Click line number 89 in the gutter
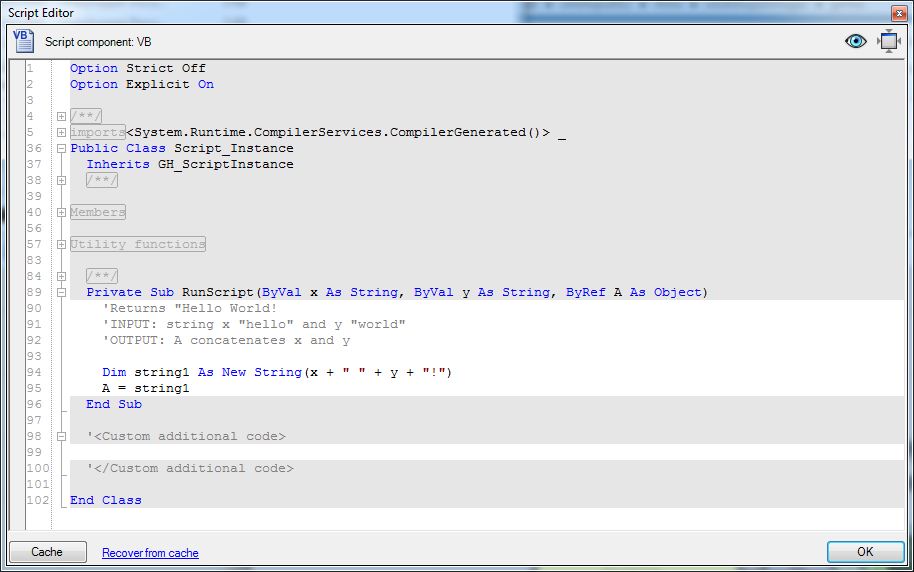Screen dimensions: 914x572 click(34, 292)
